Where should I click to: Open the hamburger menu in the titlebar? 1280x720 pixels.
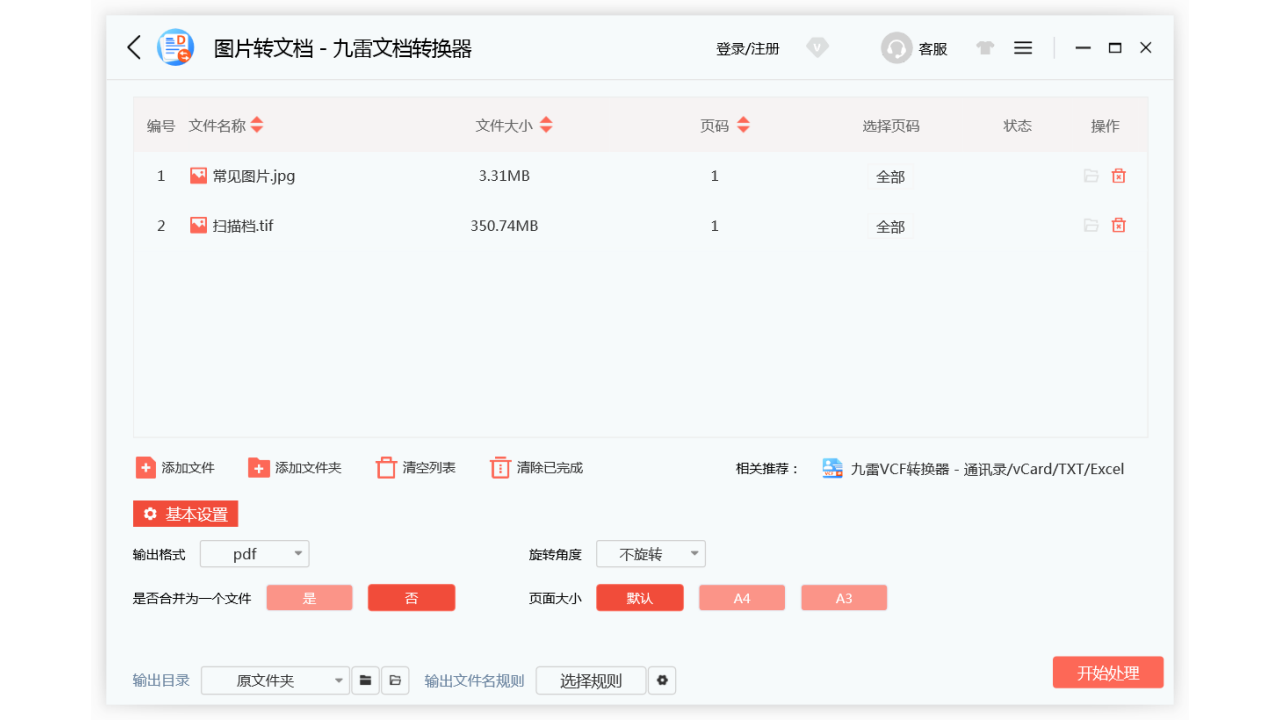[1022, 47]
